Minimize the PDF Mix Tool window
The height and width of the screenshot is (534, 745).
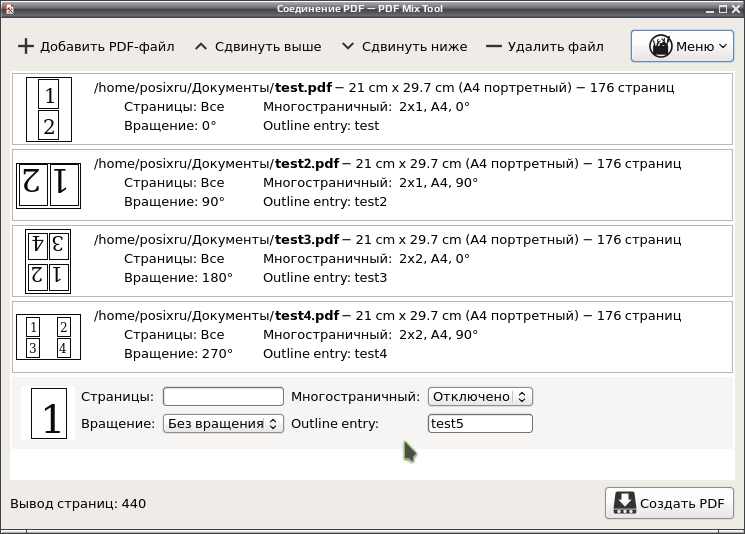tap(710, 9)
